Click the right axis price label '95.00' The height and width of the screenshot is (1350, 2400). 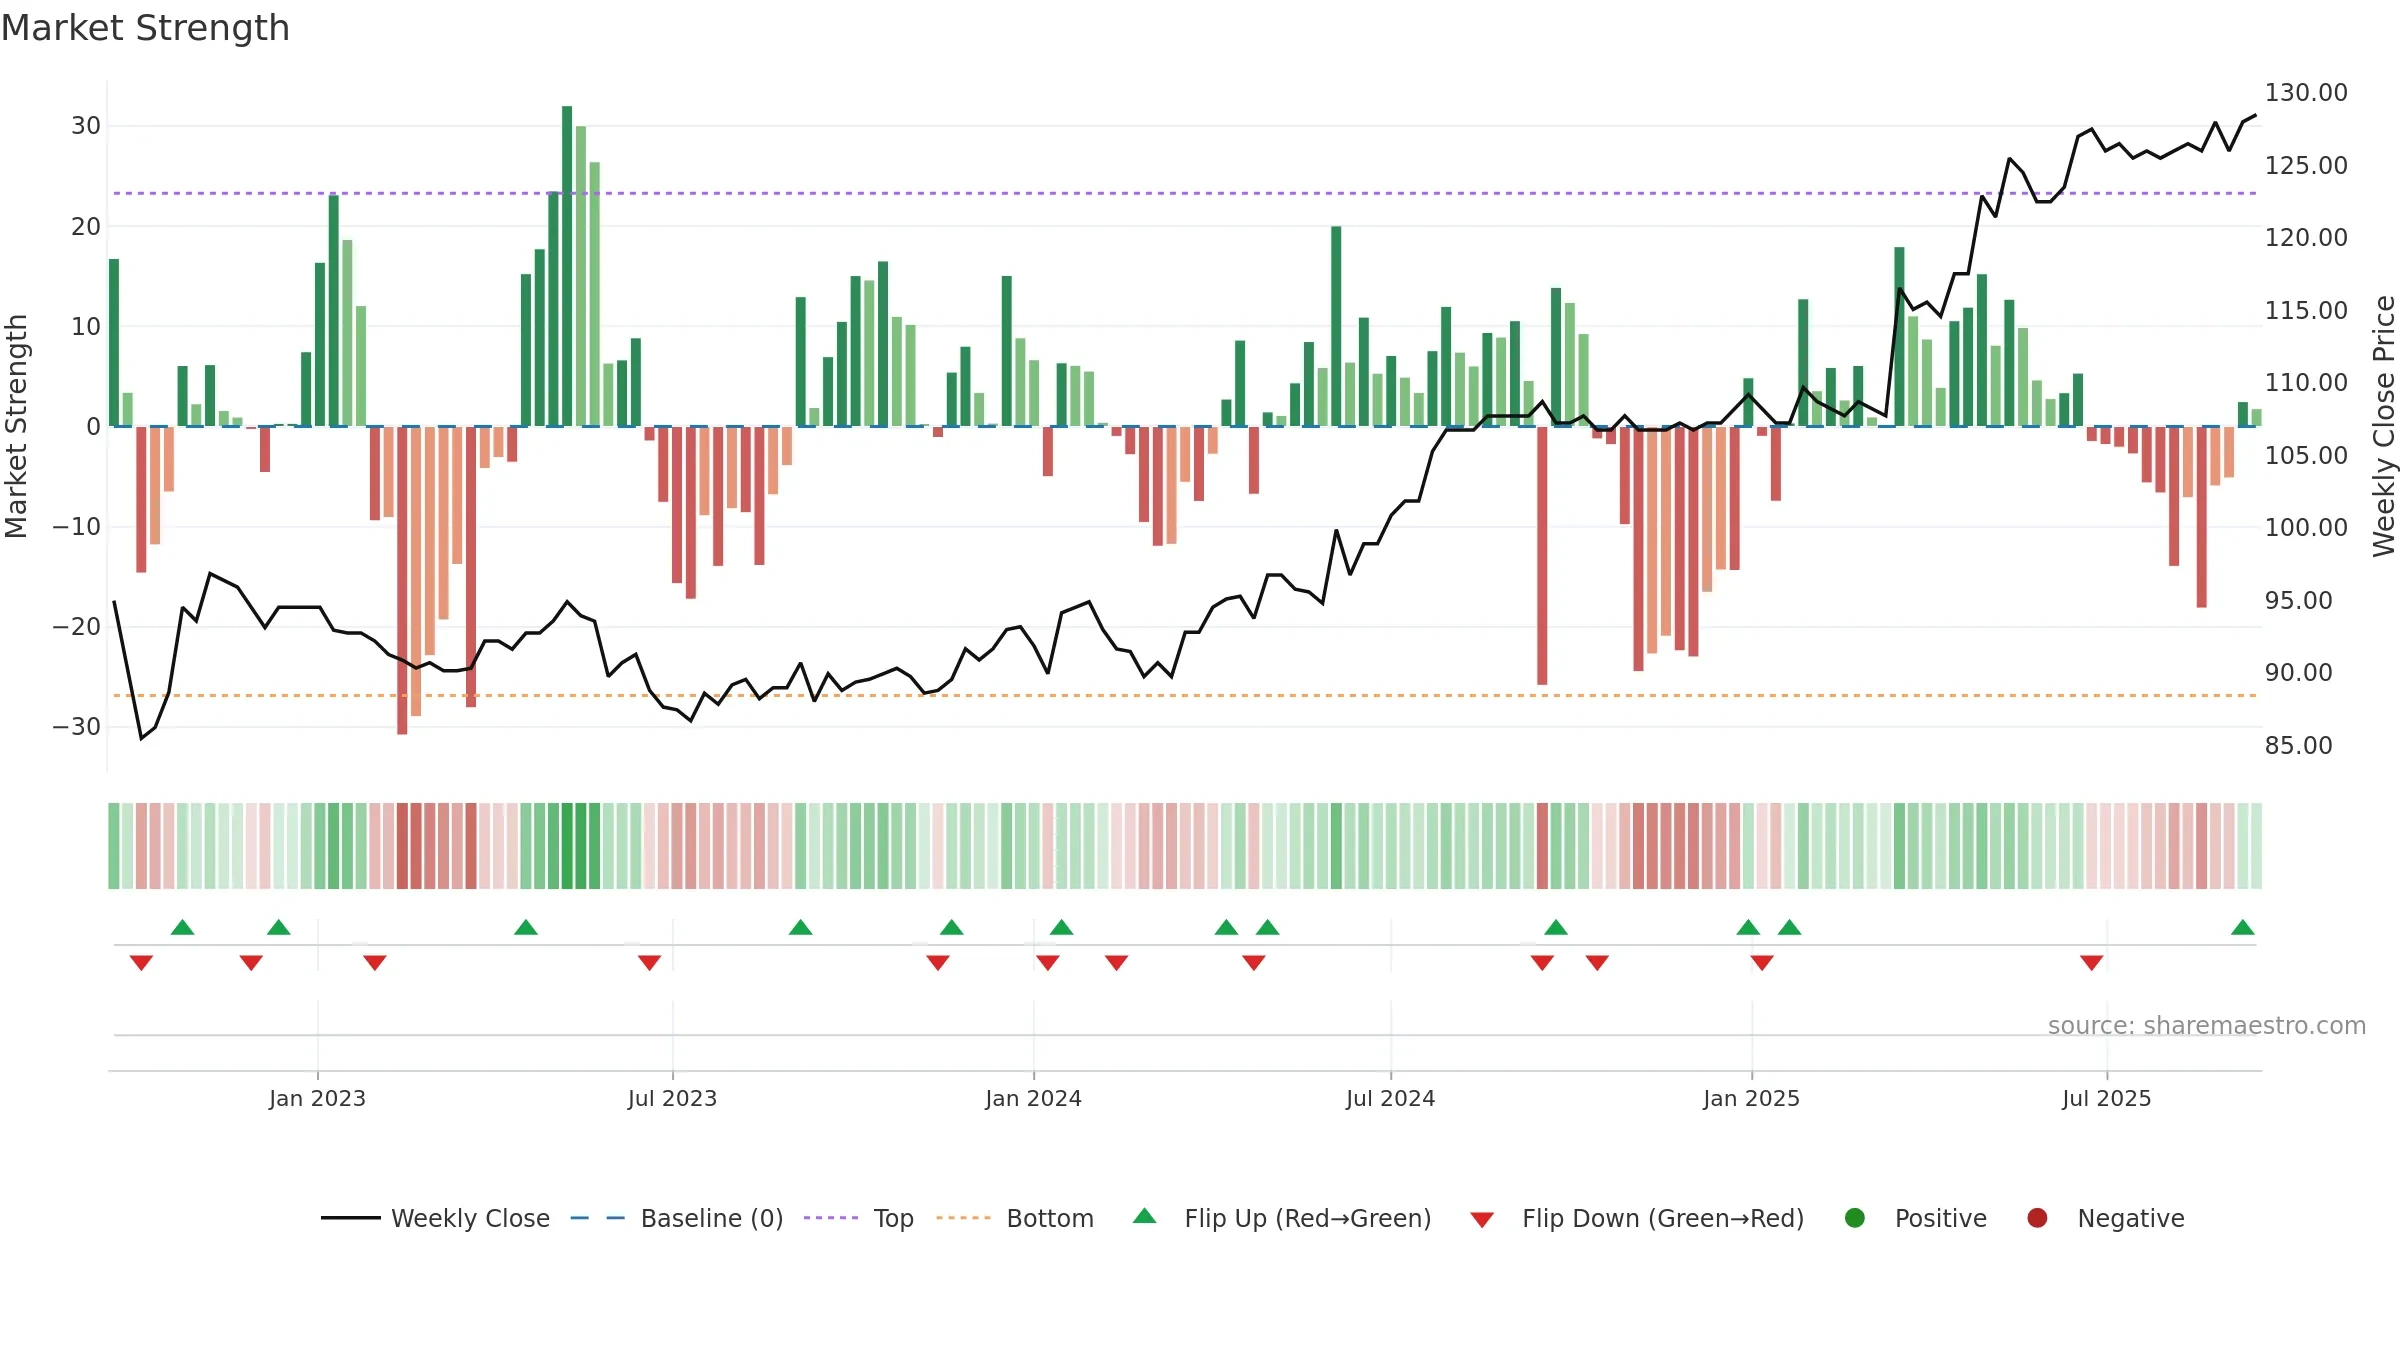2299,600
